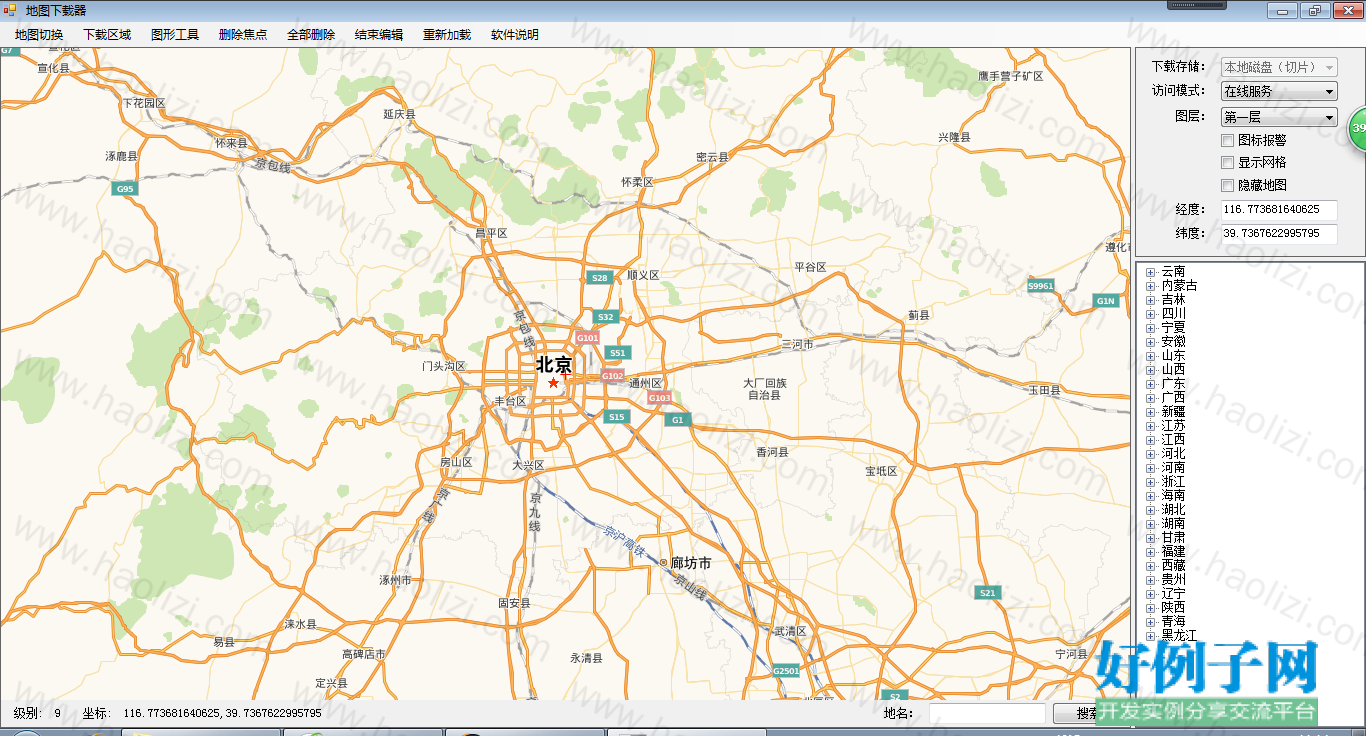Expand the 安徽 tree node
Image resolution: width=1366 pixels, height=736 pixels.
coord(1151,342)
